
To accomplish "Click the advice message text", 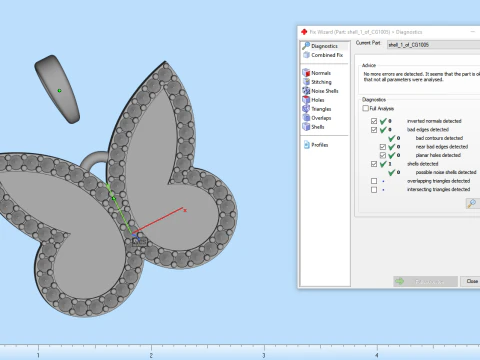I will click(421, 77).
